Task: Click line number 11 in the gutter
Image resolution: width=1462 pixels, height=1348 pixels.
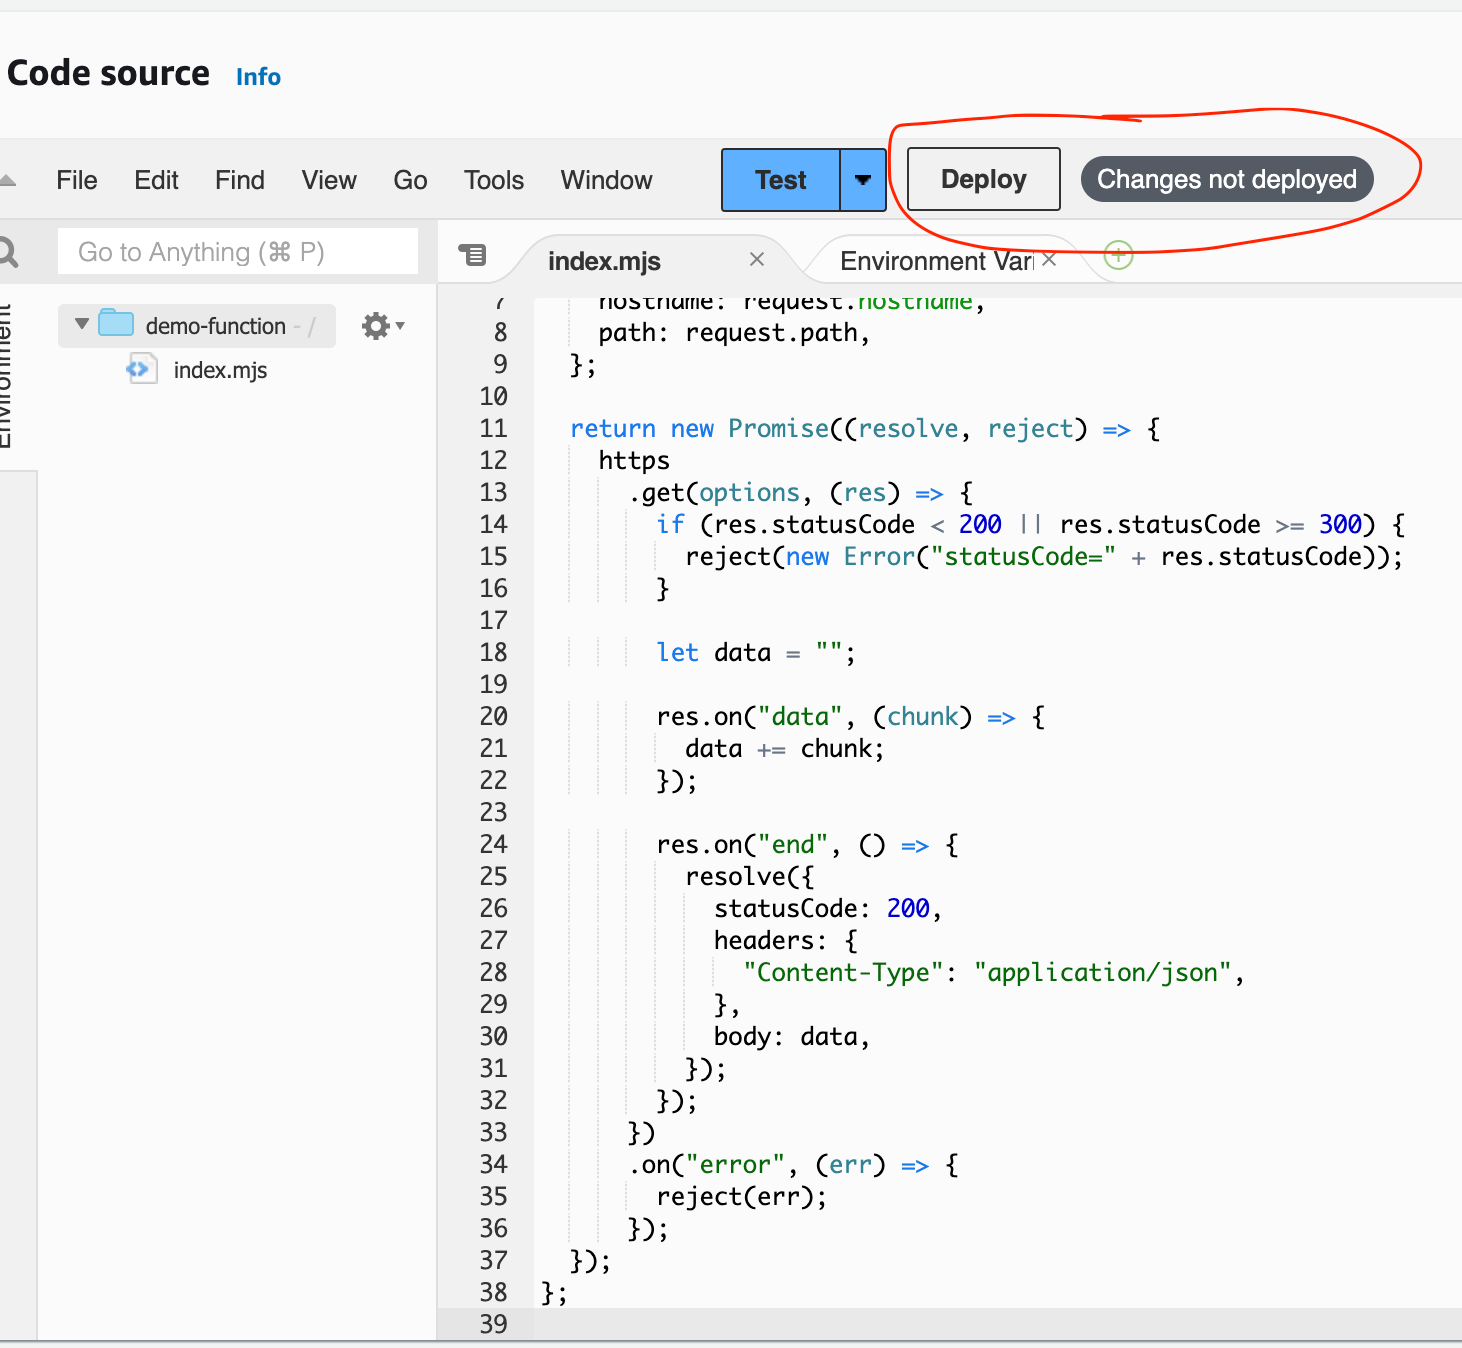Action: point(494,428)
